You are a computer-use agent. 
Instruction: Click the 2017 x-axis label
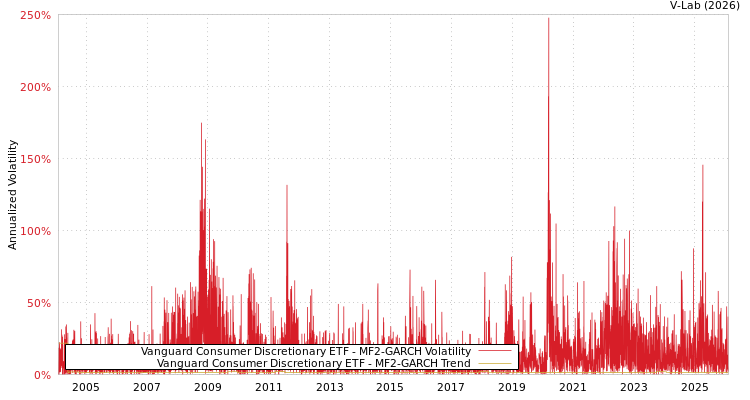tap(451, 387)
